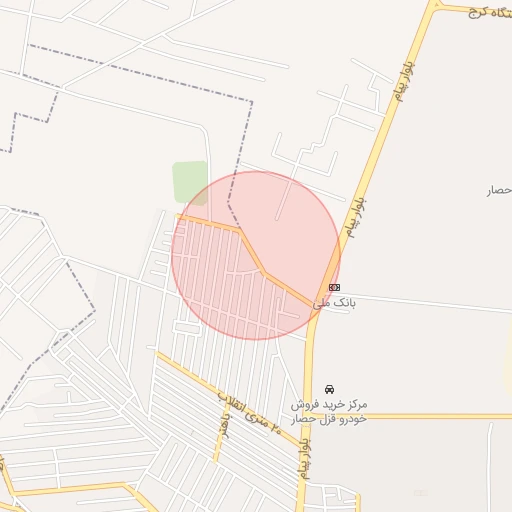This screenshot has height=512, width=512.
Task: Select the بانک ملی text label
Action: pos(334,303)
